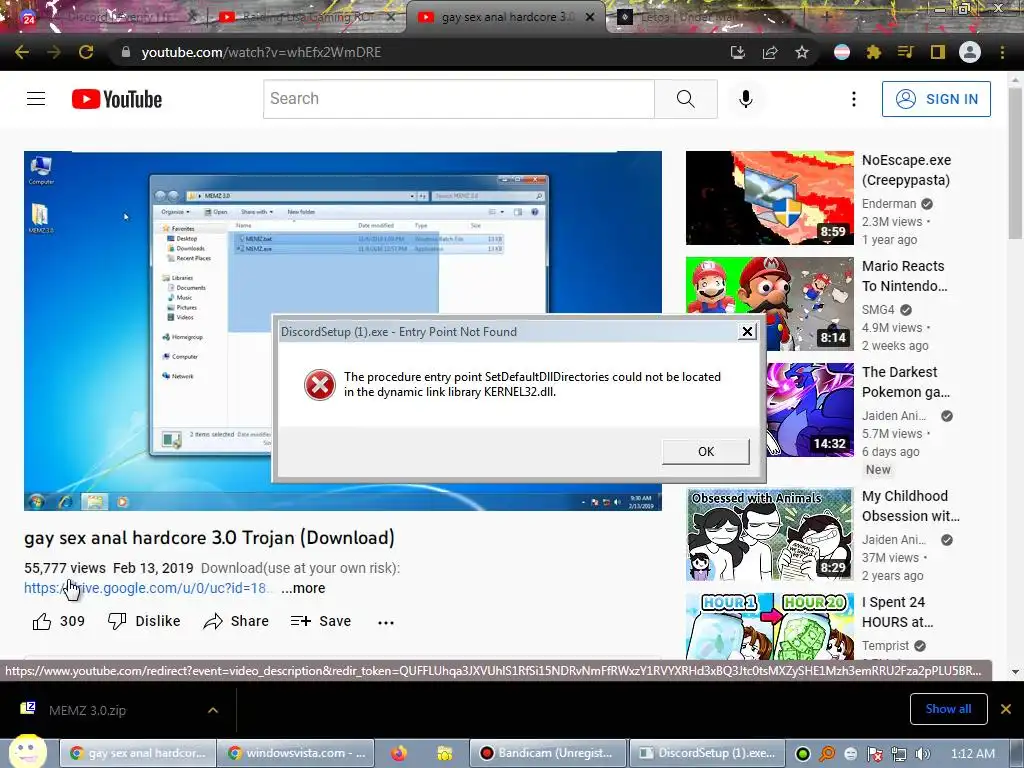
Task: Click Show all downloads button
Action: tap(948, 709)
